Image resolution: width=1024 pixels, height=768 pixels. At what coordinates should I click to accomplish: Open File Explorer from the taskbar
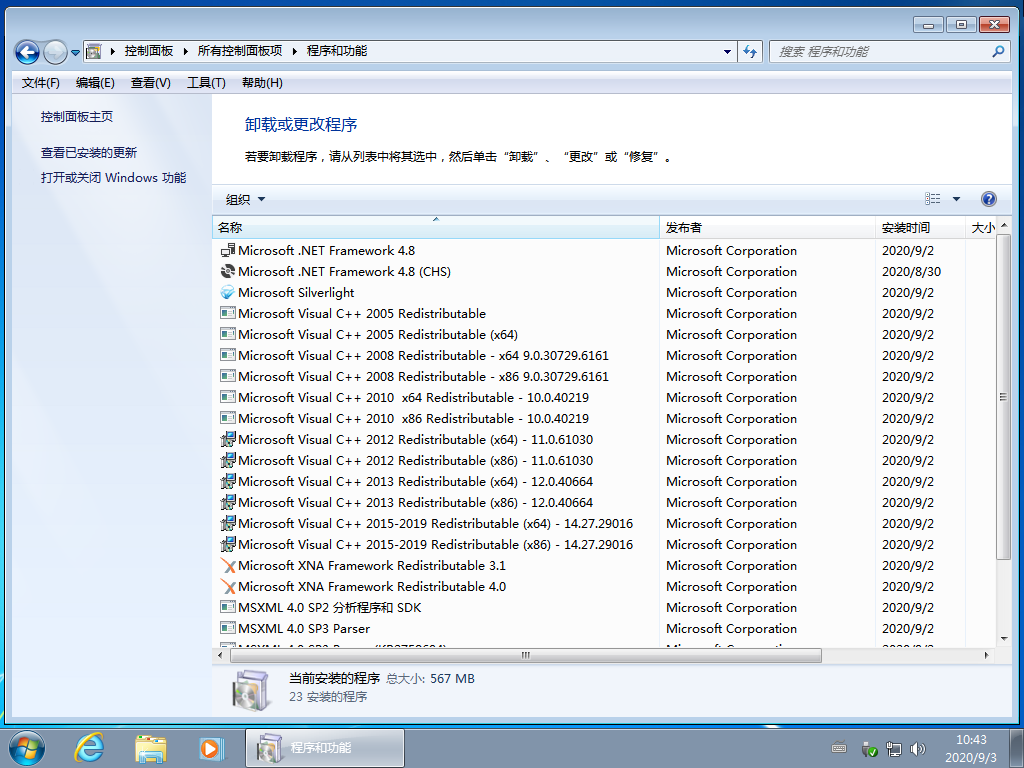click(x=151, y=747)
